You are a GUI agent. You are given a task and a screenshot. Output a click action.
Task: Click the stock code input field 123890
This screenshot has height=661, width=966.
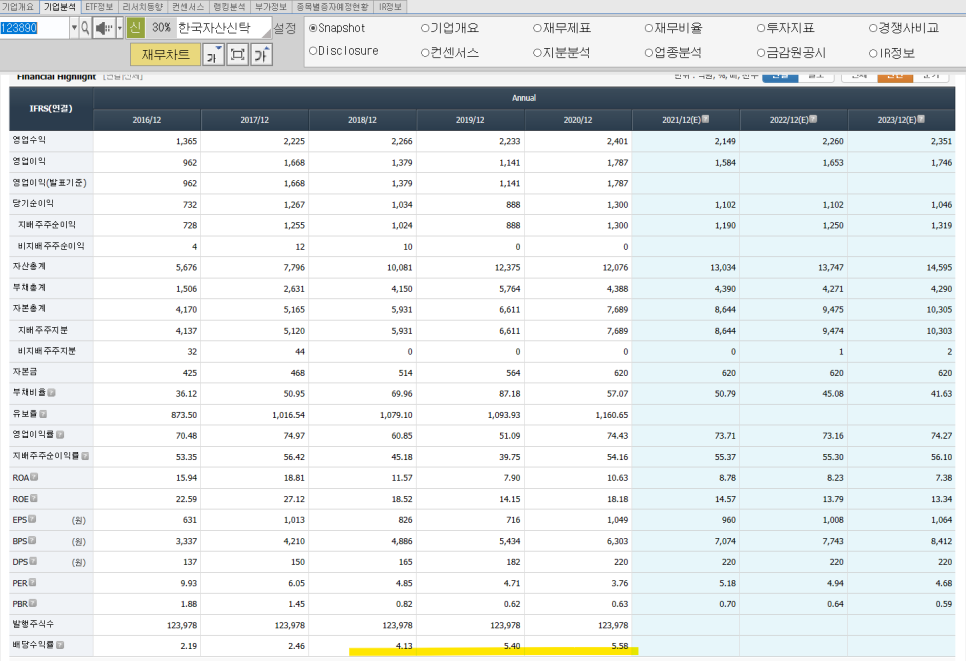(34, 28)
